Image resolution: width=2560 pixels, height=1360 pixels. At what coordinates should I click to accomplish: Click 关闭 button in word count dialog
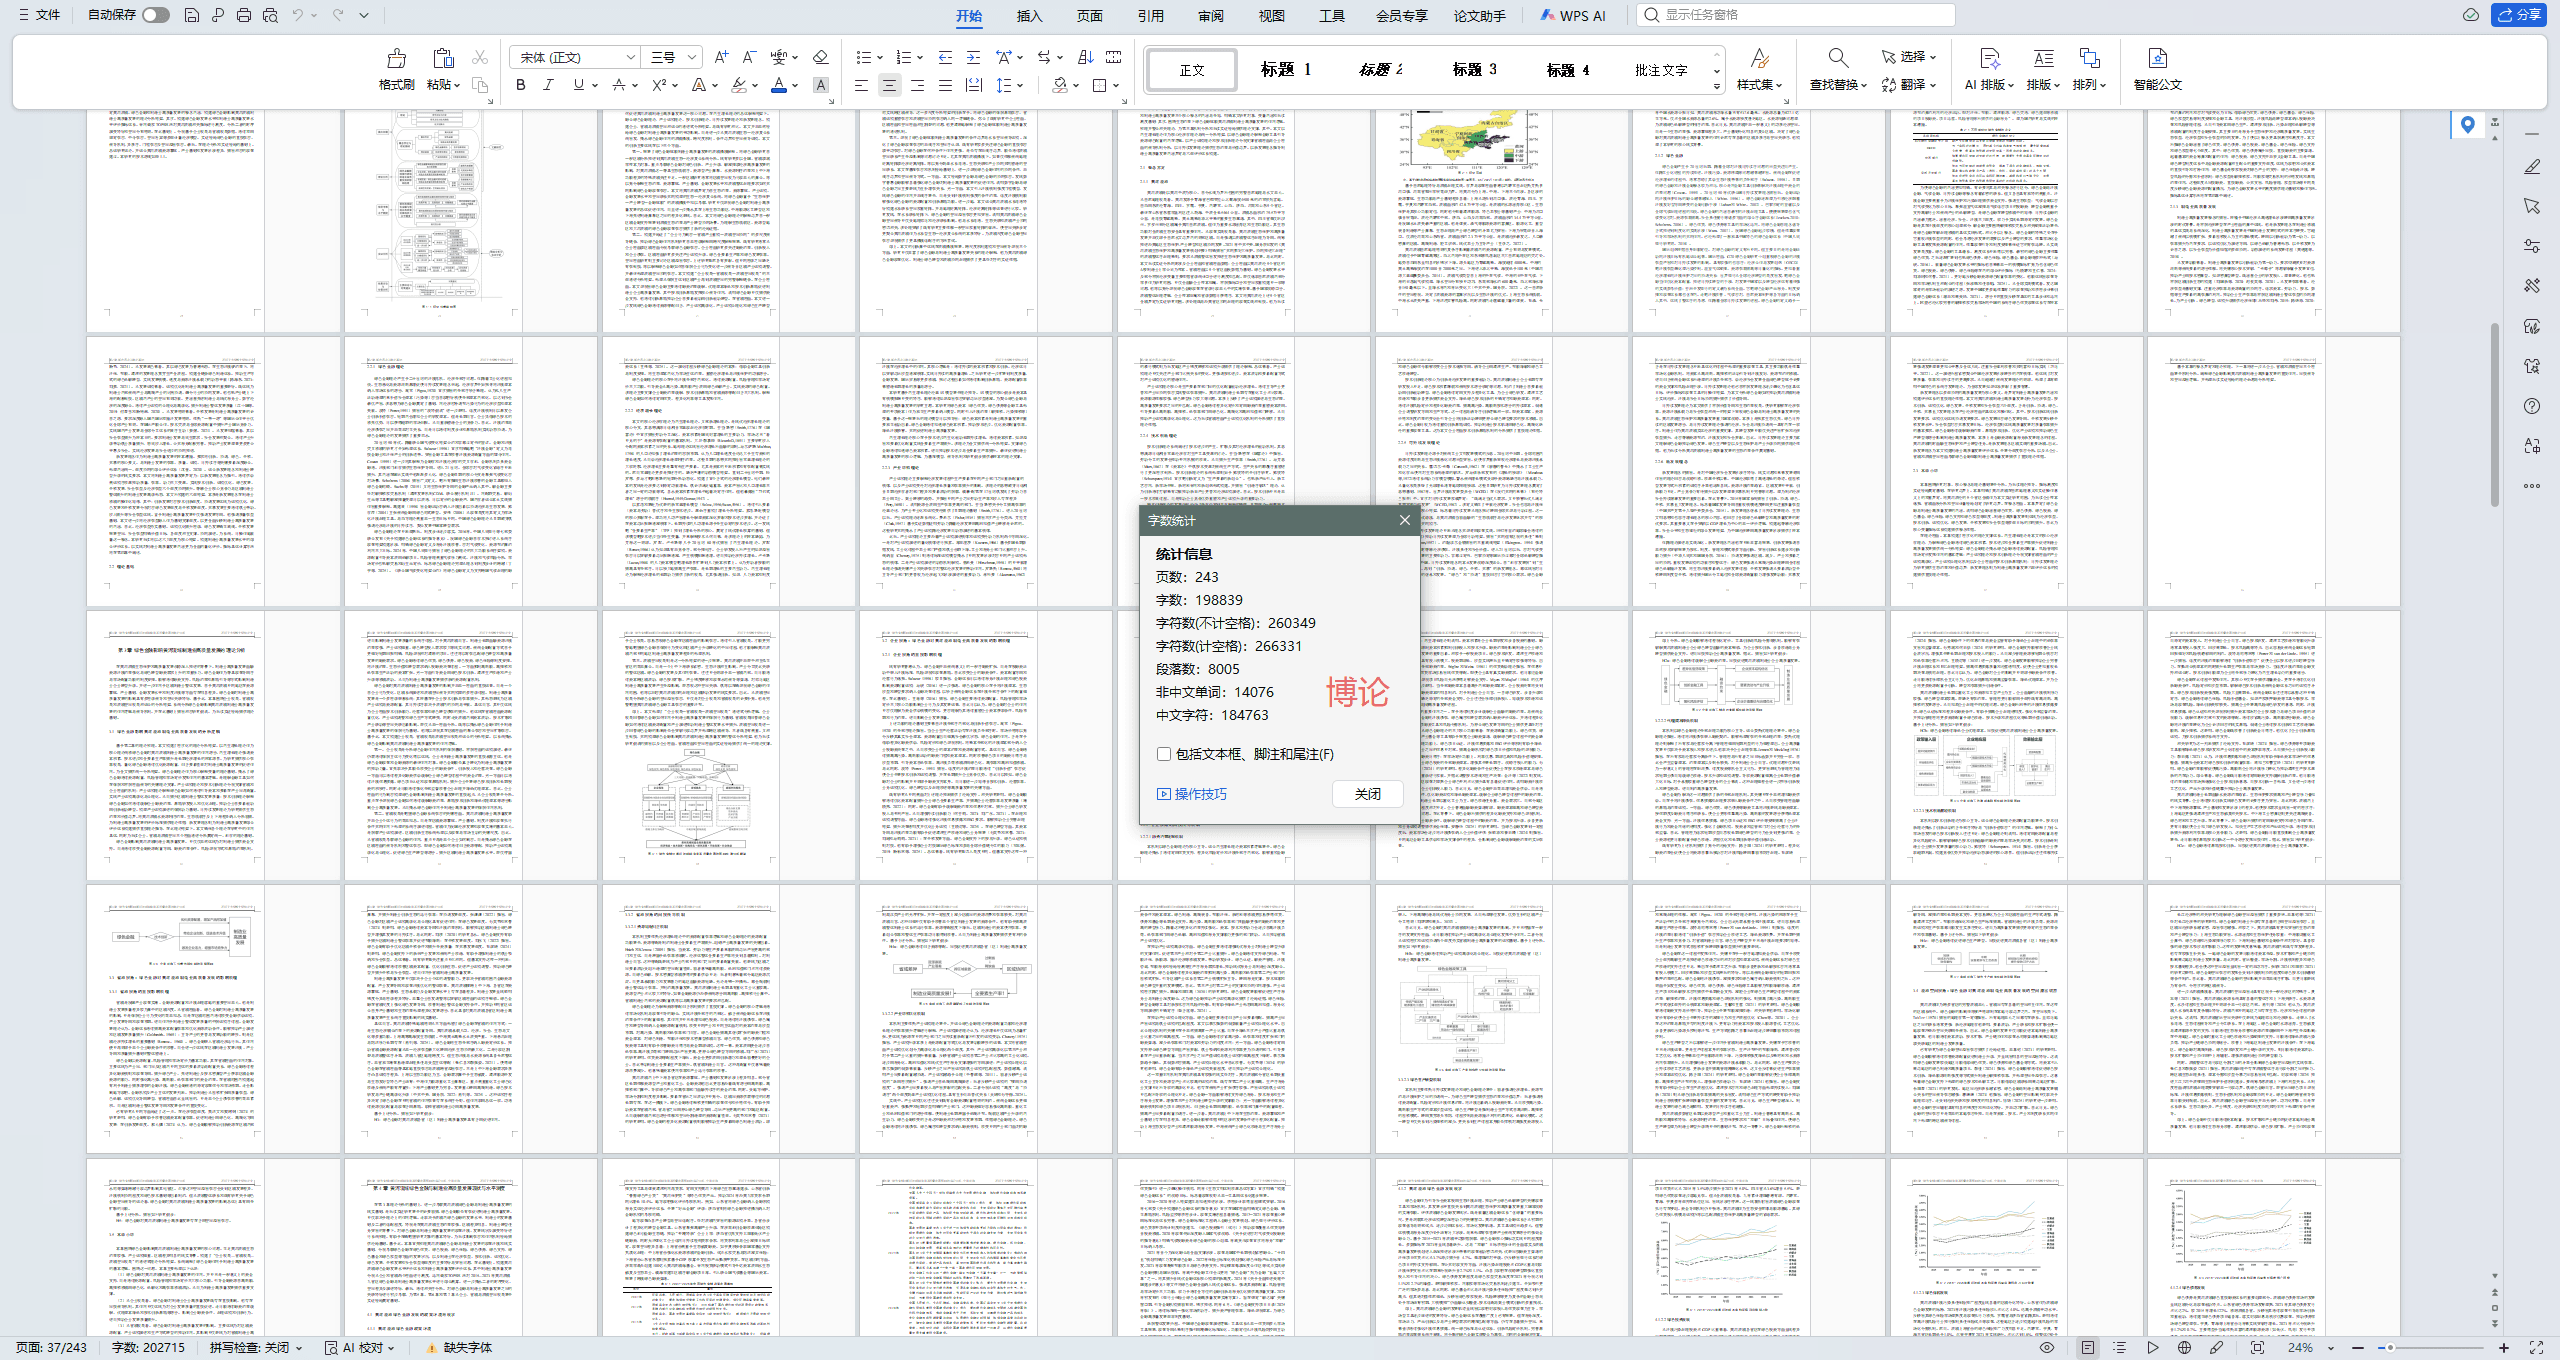tap(1368, 794)
